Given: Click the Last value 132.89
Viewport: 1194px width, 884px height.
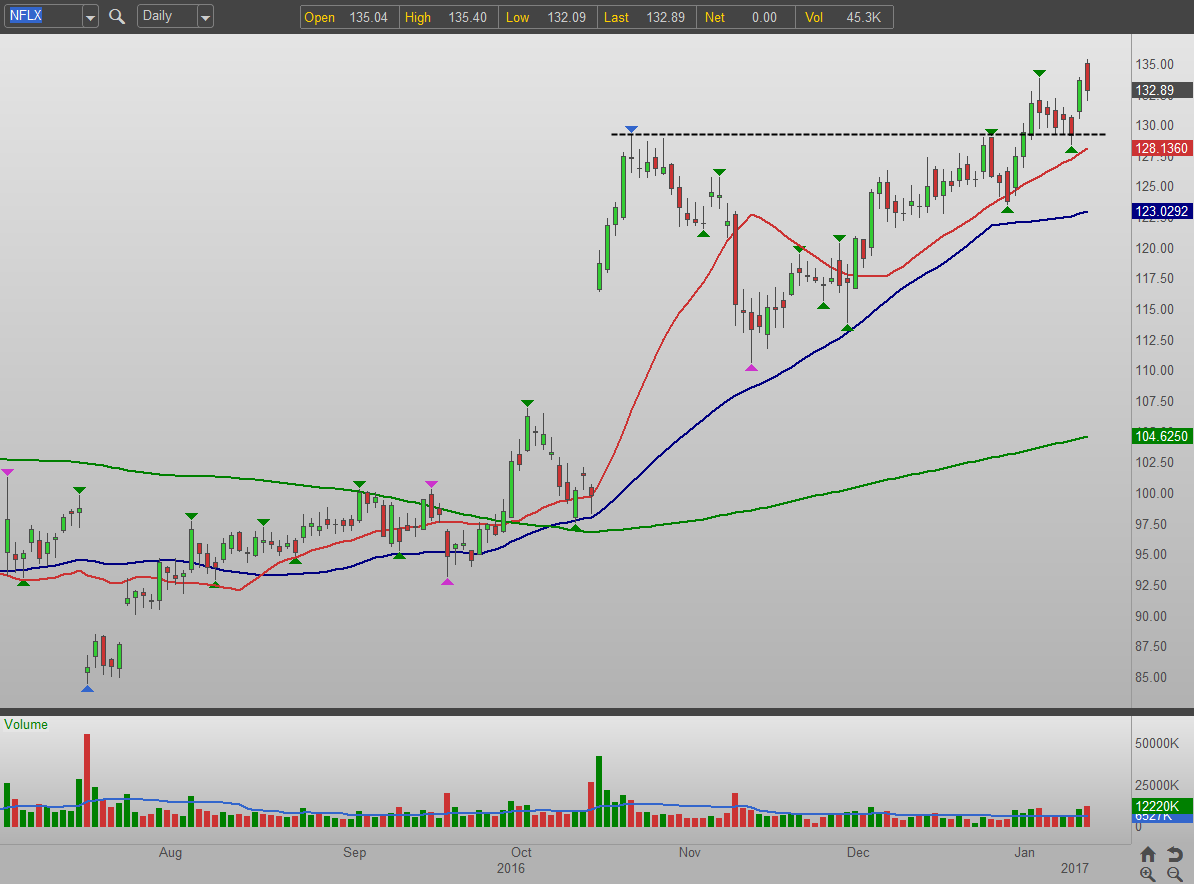Looking at the screenshot, I should (666, 17).
